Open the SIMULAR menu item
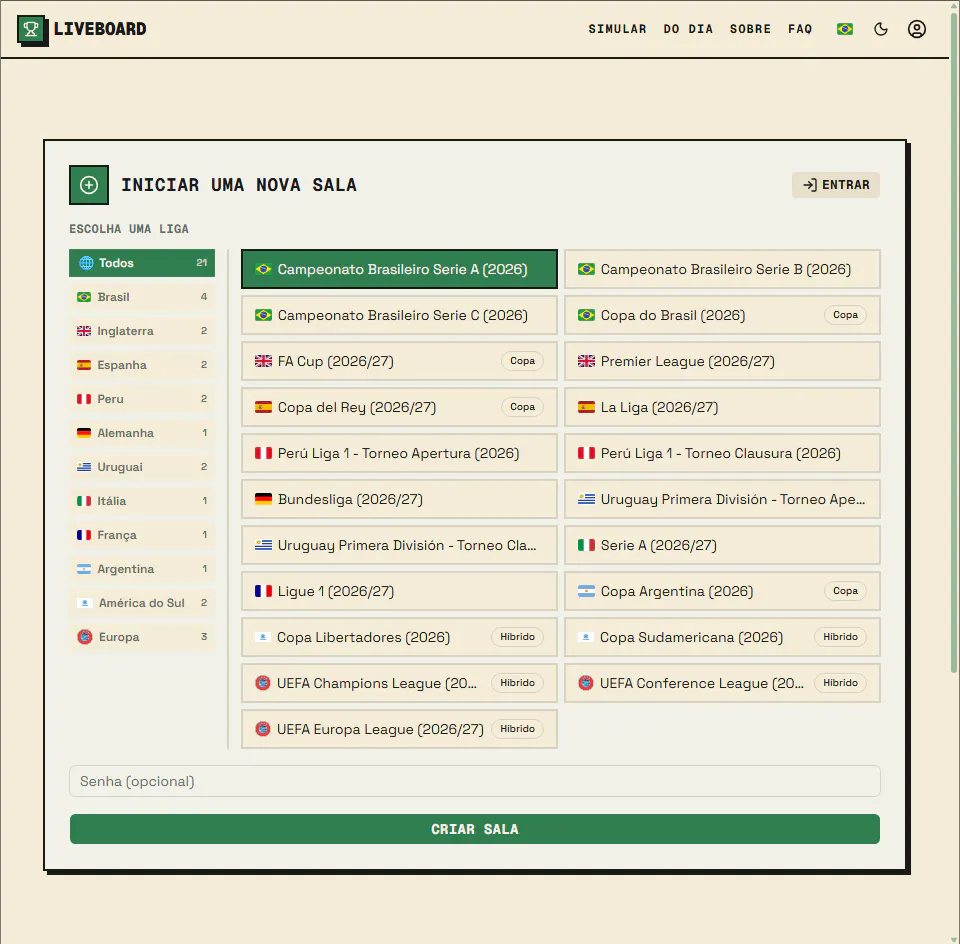Viewport: 960px width, 944px height. point(617,29)
